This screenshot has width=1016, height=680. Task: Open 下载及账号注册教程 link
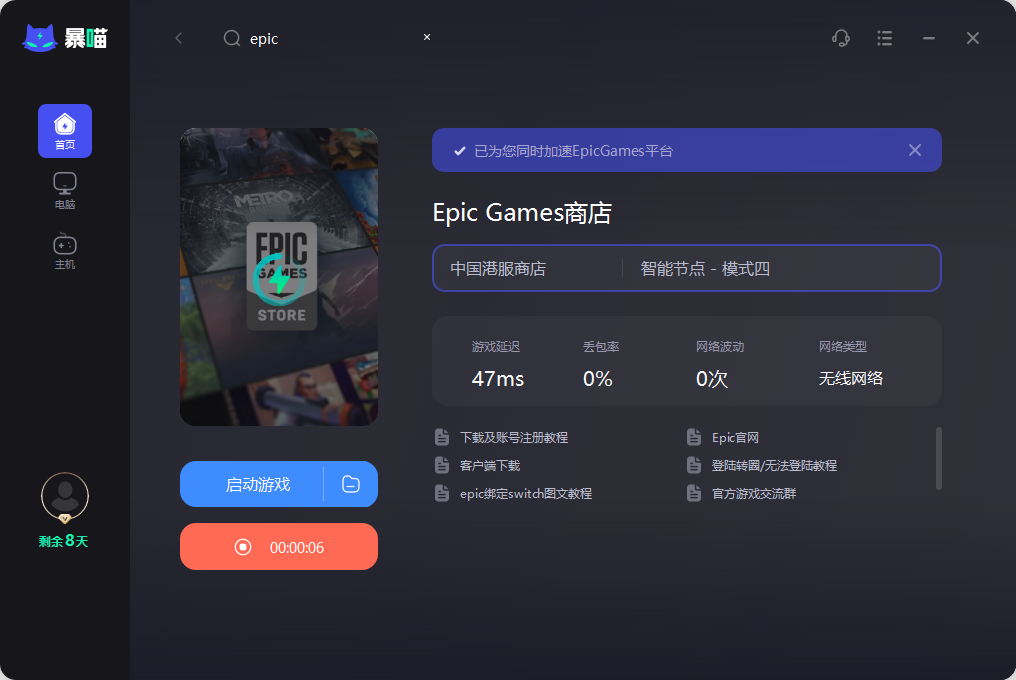click(x=514, y=438)
